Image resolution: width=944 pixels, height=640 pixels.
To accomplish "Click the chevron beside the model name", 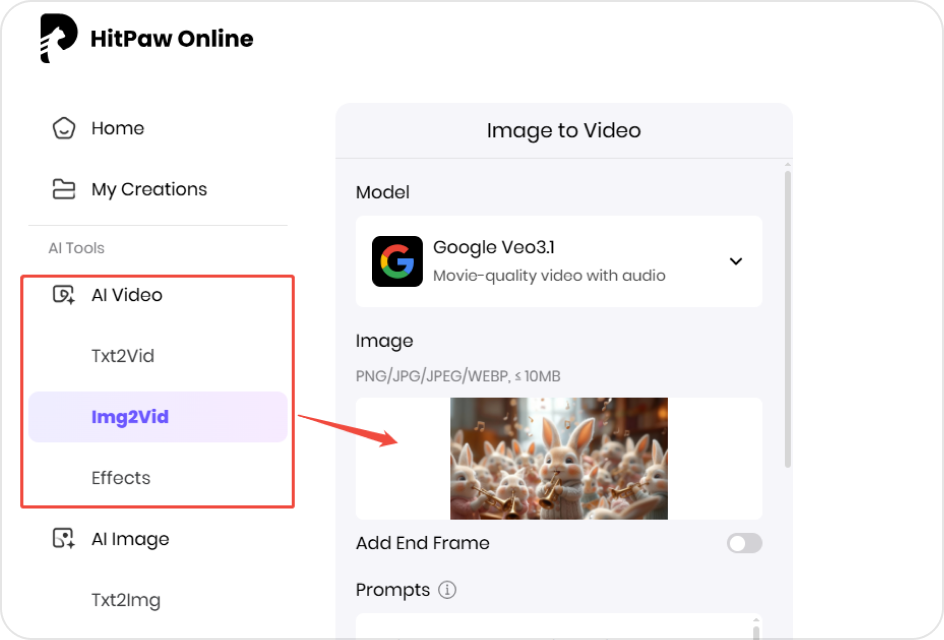I will click(736, 261).
